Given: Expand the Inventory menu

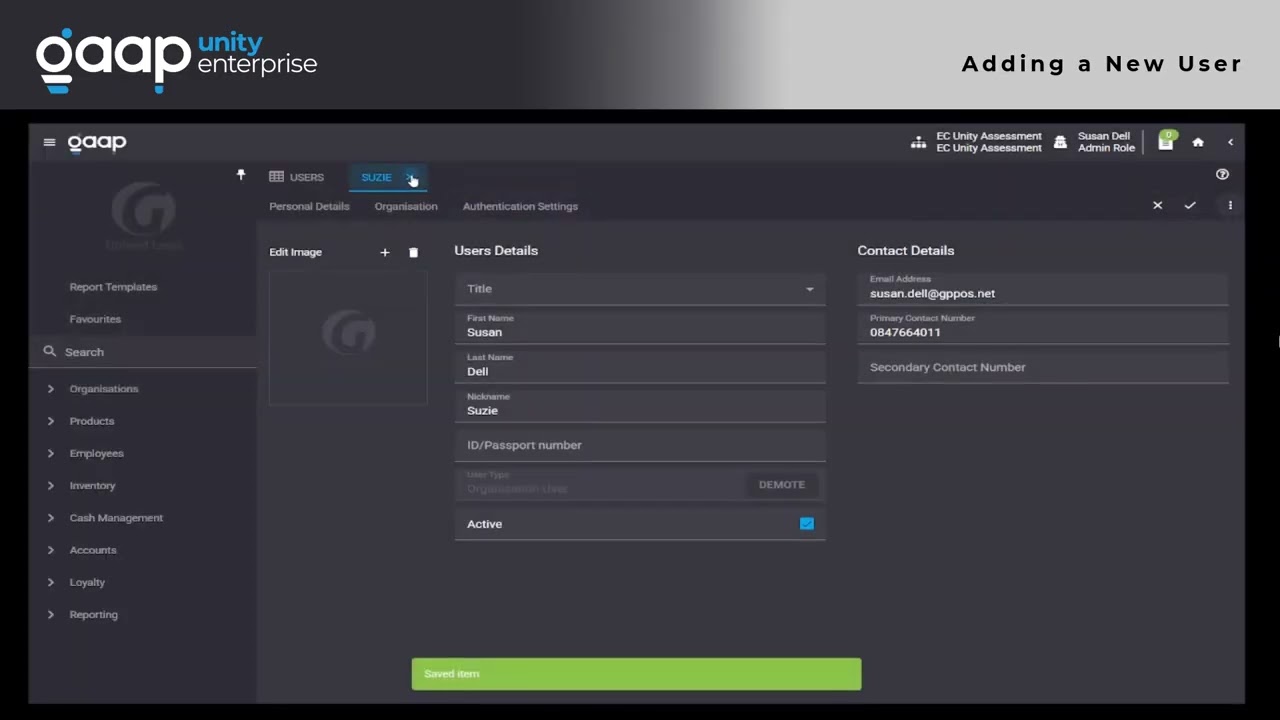Looking at the screenshot, I should tap(93, 485).
